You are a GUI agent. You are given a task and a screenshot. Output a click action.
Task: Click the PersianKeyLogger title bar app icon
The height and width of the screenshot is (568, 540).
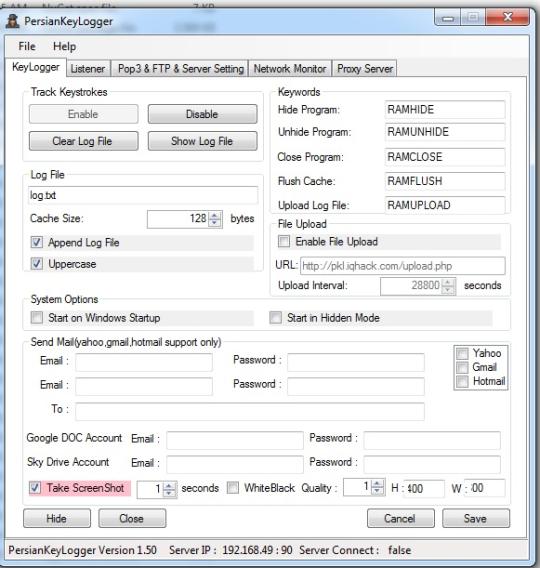(13, 22)
